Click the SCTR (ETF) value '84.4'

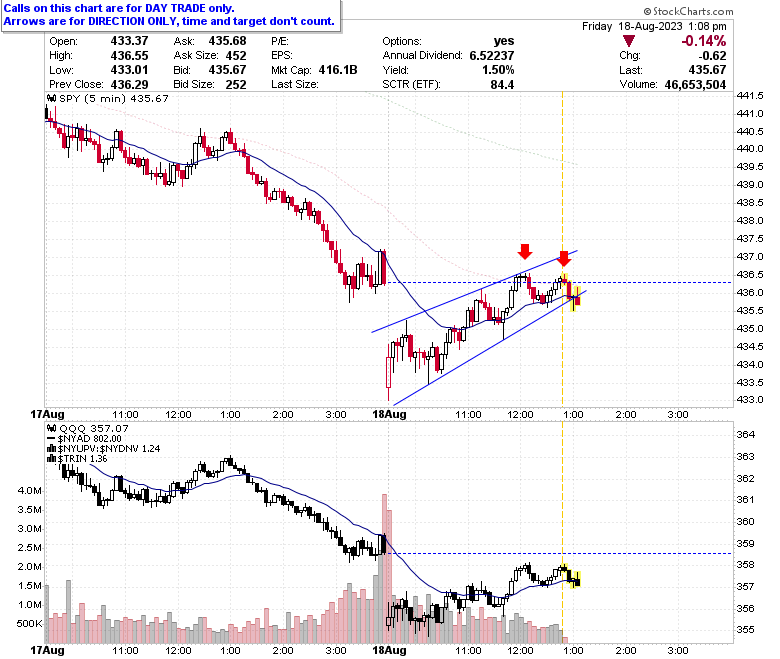(502, 85)
